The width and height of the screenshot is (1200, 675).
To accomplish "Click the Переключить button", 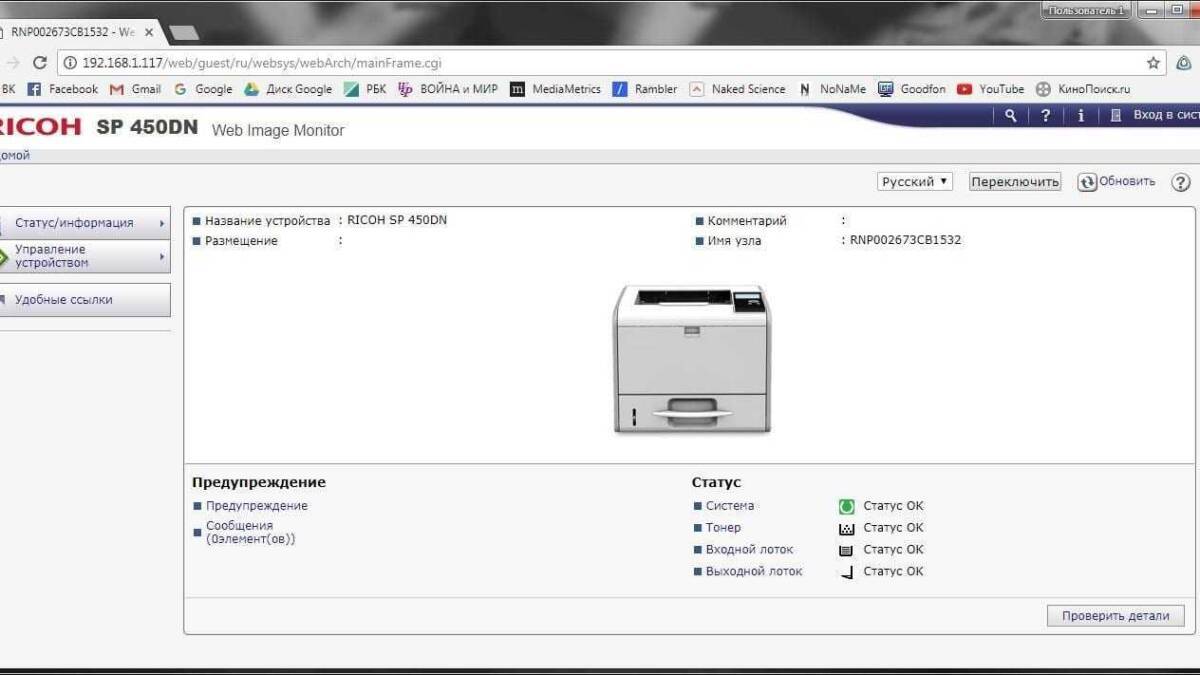I will (1015, 182).
